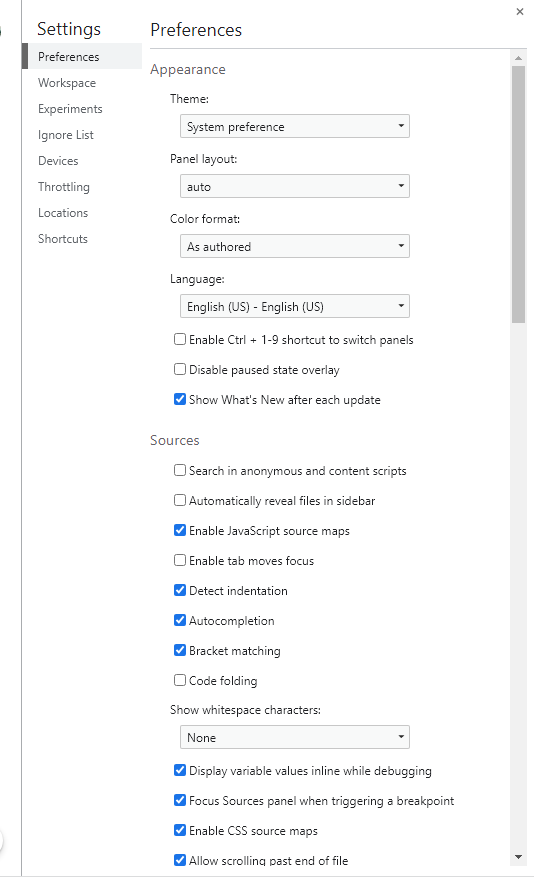
Task: Click the vertical scrollbar thumb
Action: (518, 194)
